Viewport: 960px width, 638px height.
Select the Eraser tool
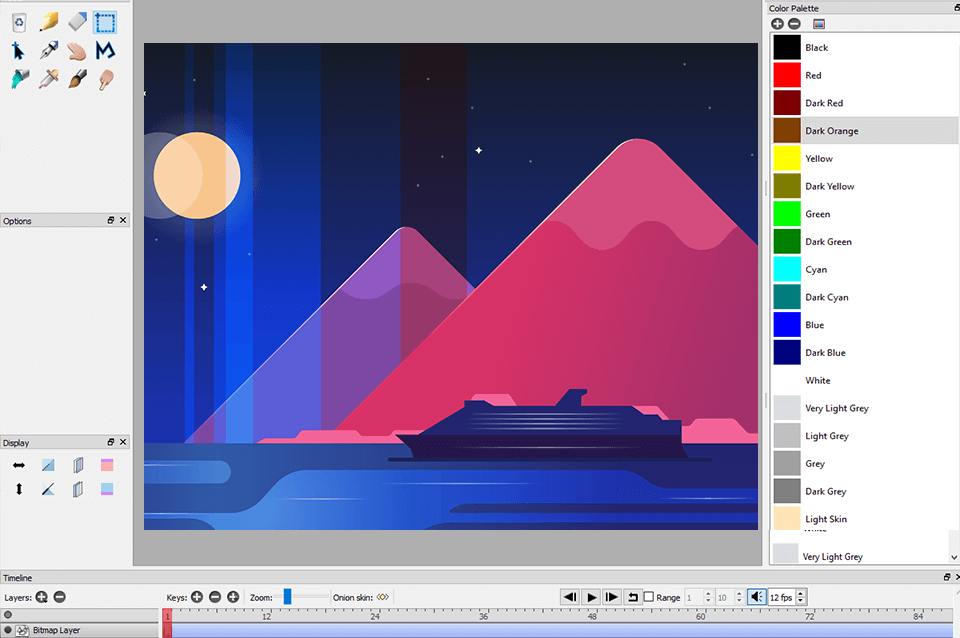coord(77,21)
